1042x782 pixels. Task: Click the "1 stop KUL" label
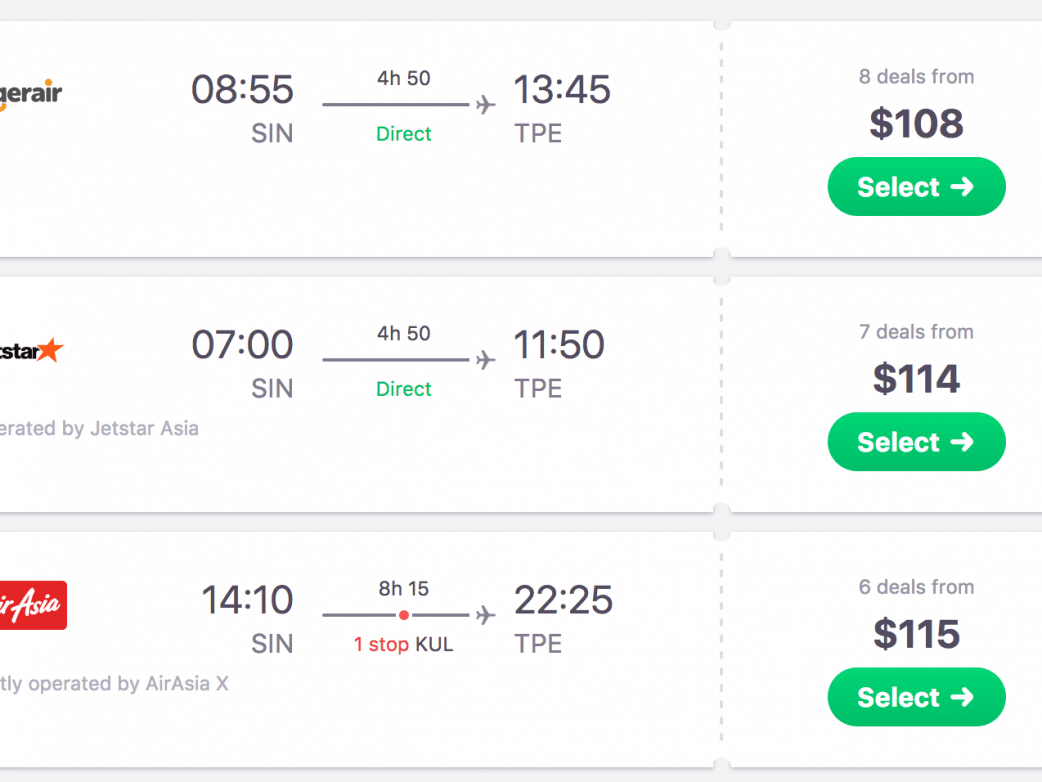click(404, 645)
